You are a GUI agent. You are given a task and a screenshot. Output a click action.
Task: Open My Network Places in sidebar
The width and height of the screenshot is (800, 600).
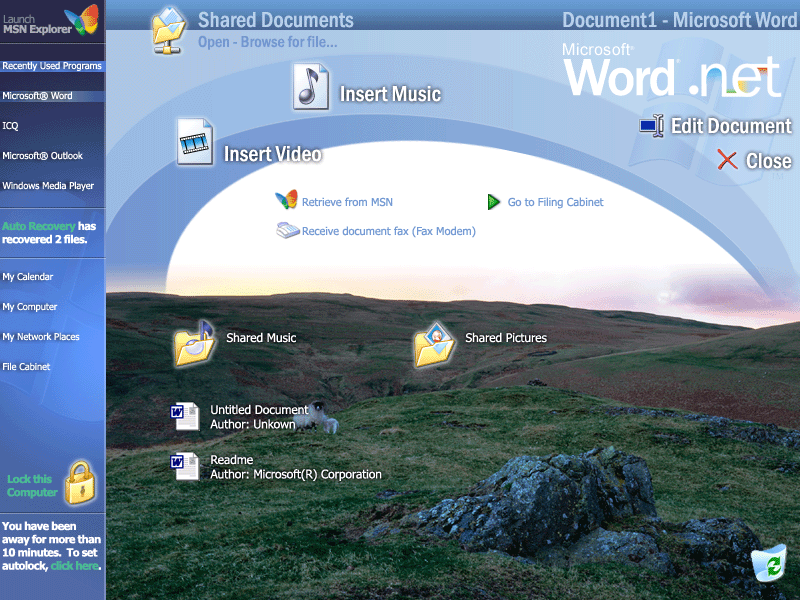[x=41, y=337]
